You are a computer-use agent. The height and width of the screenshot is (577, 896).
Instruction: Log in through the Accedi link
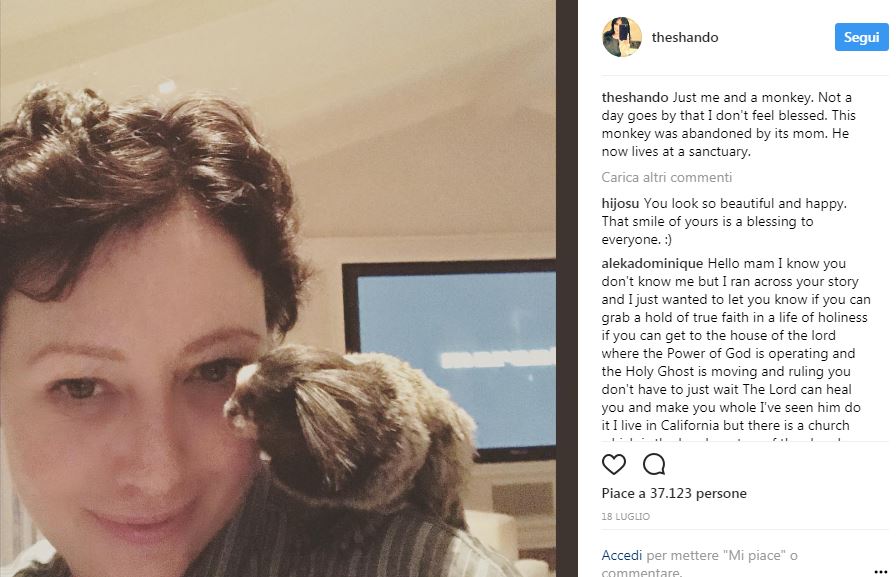coord(622,555)
